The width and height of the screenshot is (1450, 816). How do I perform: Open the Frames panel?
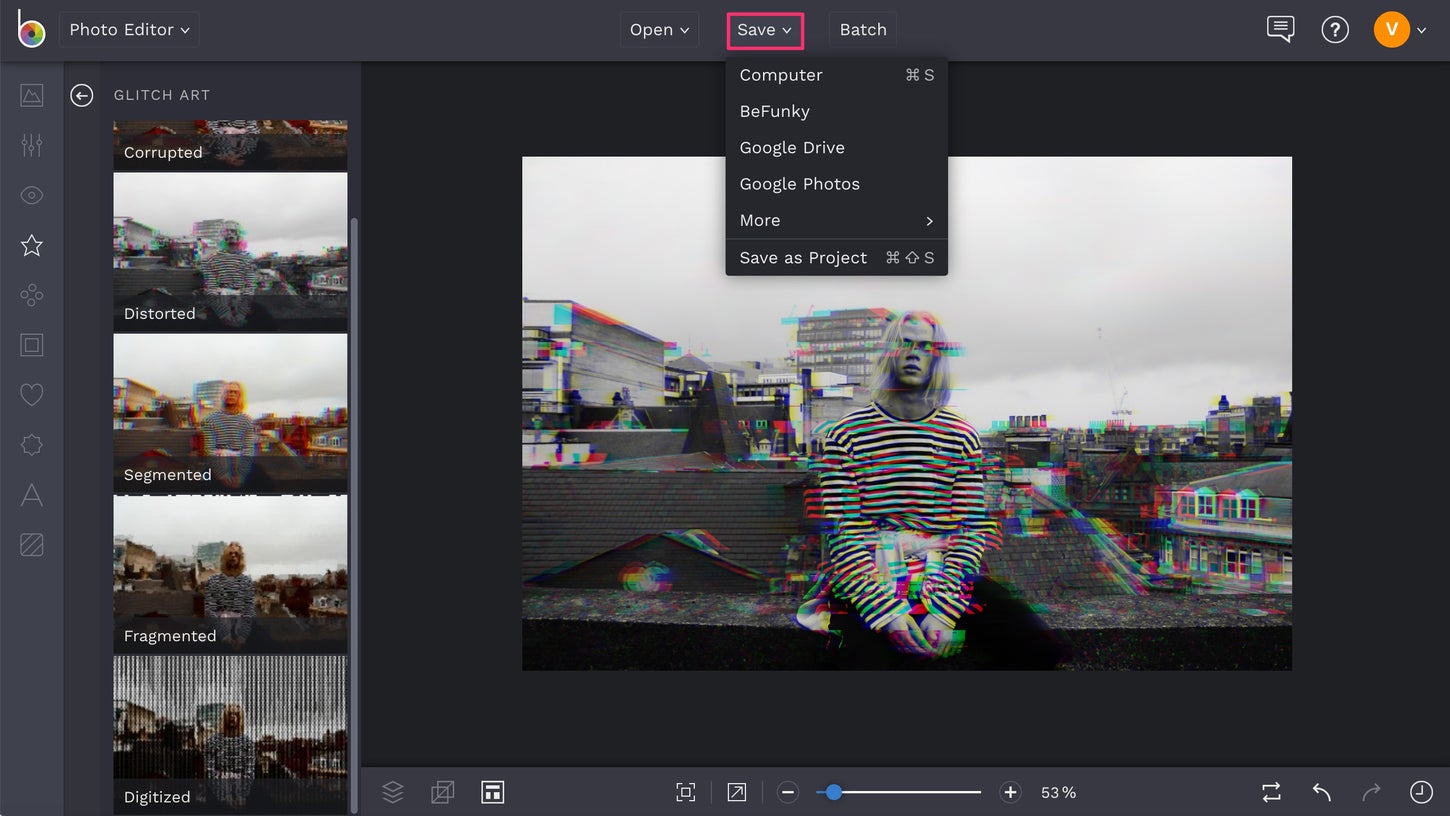(x=31, y=345)
